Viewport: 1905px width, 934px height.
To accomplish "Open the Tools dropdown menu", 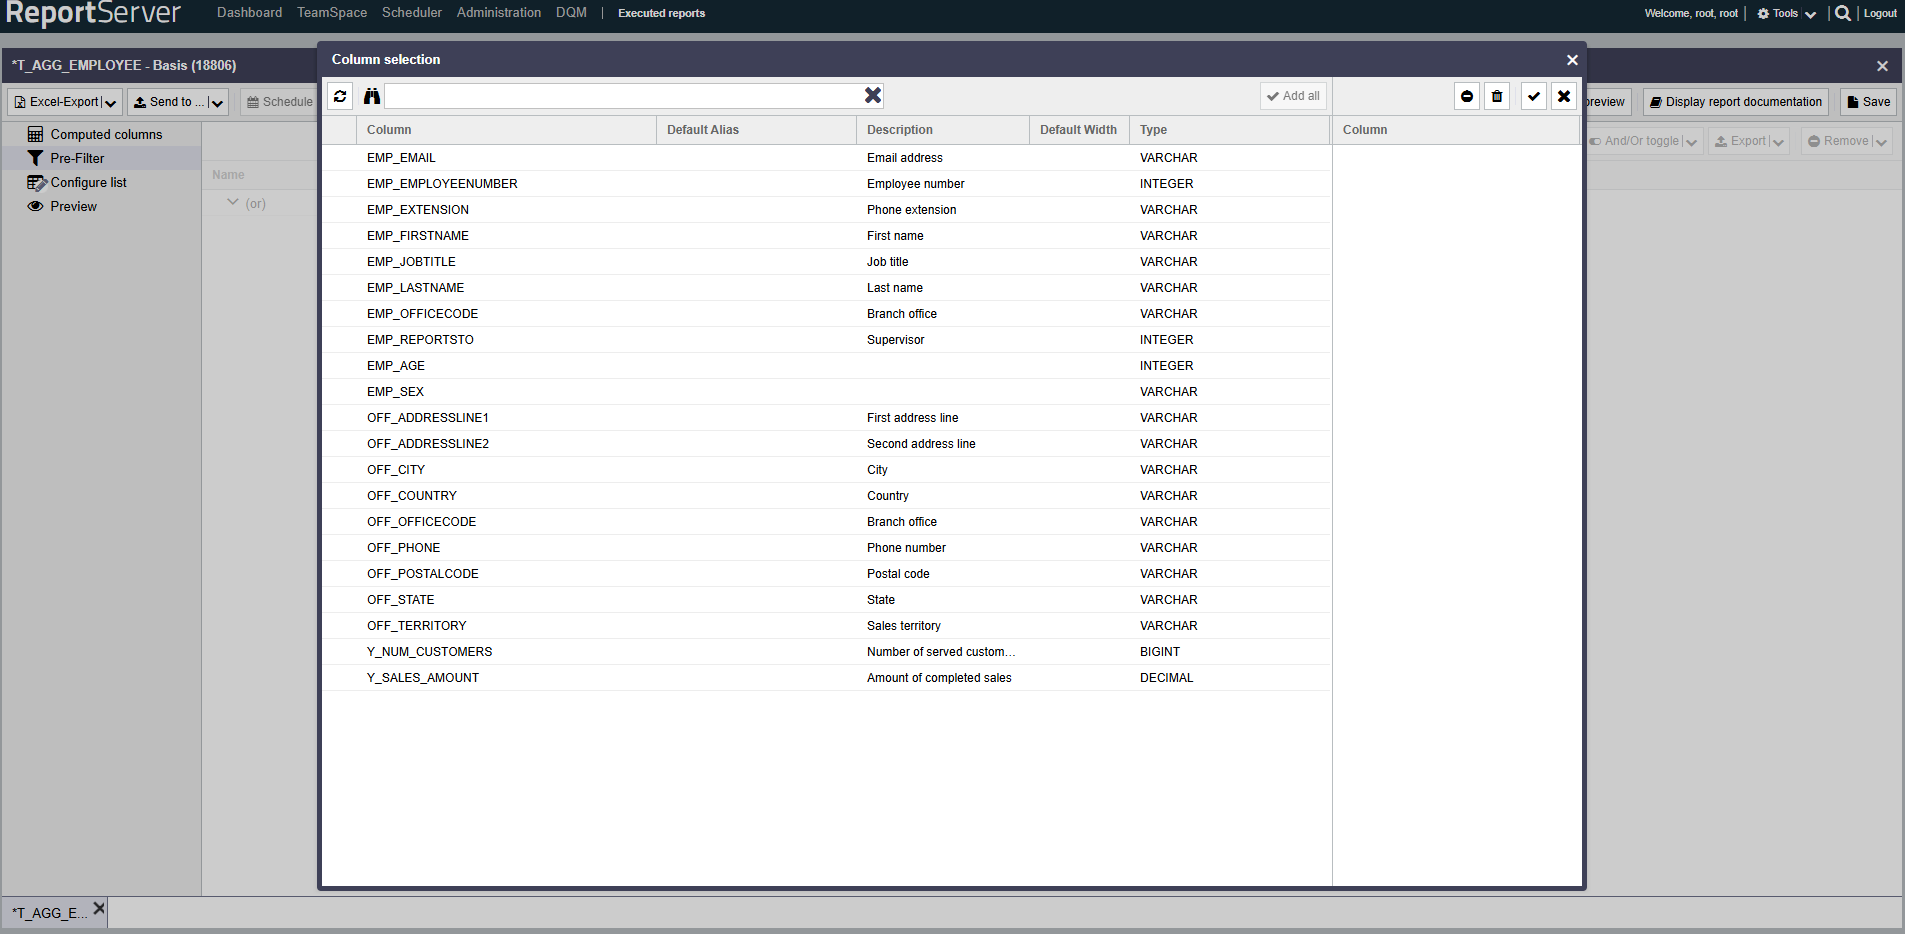I will tap(1786, 13).
